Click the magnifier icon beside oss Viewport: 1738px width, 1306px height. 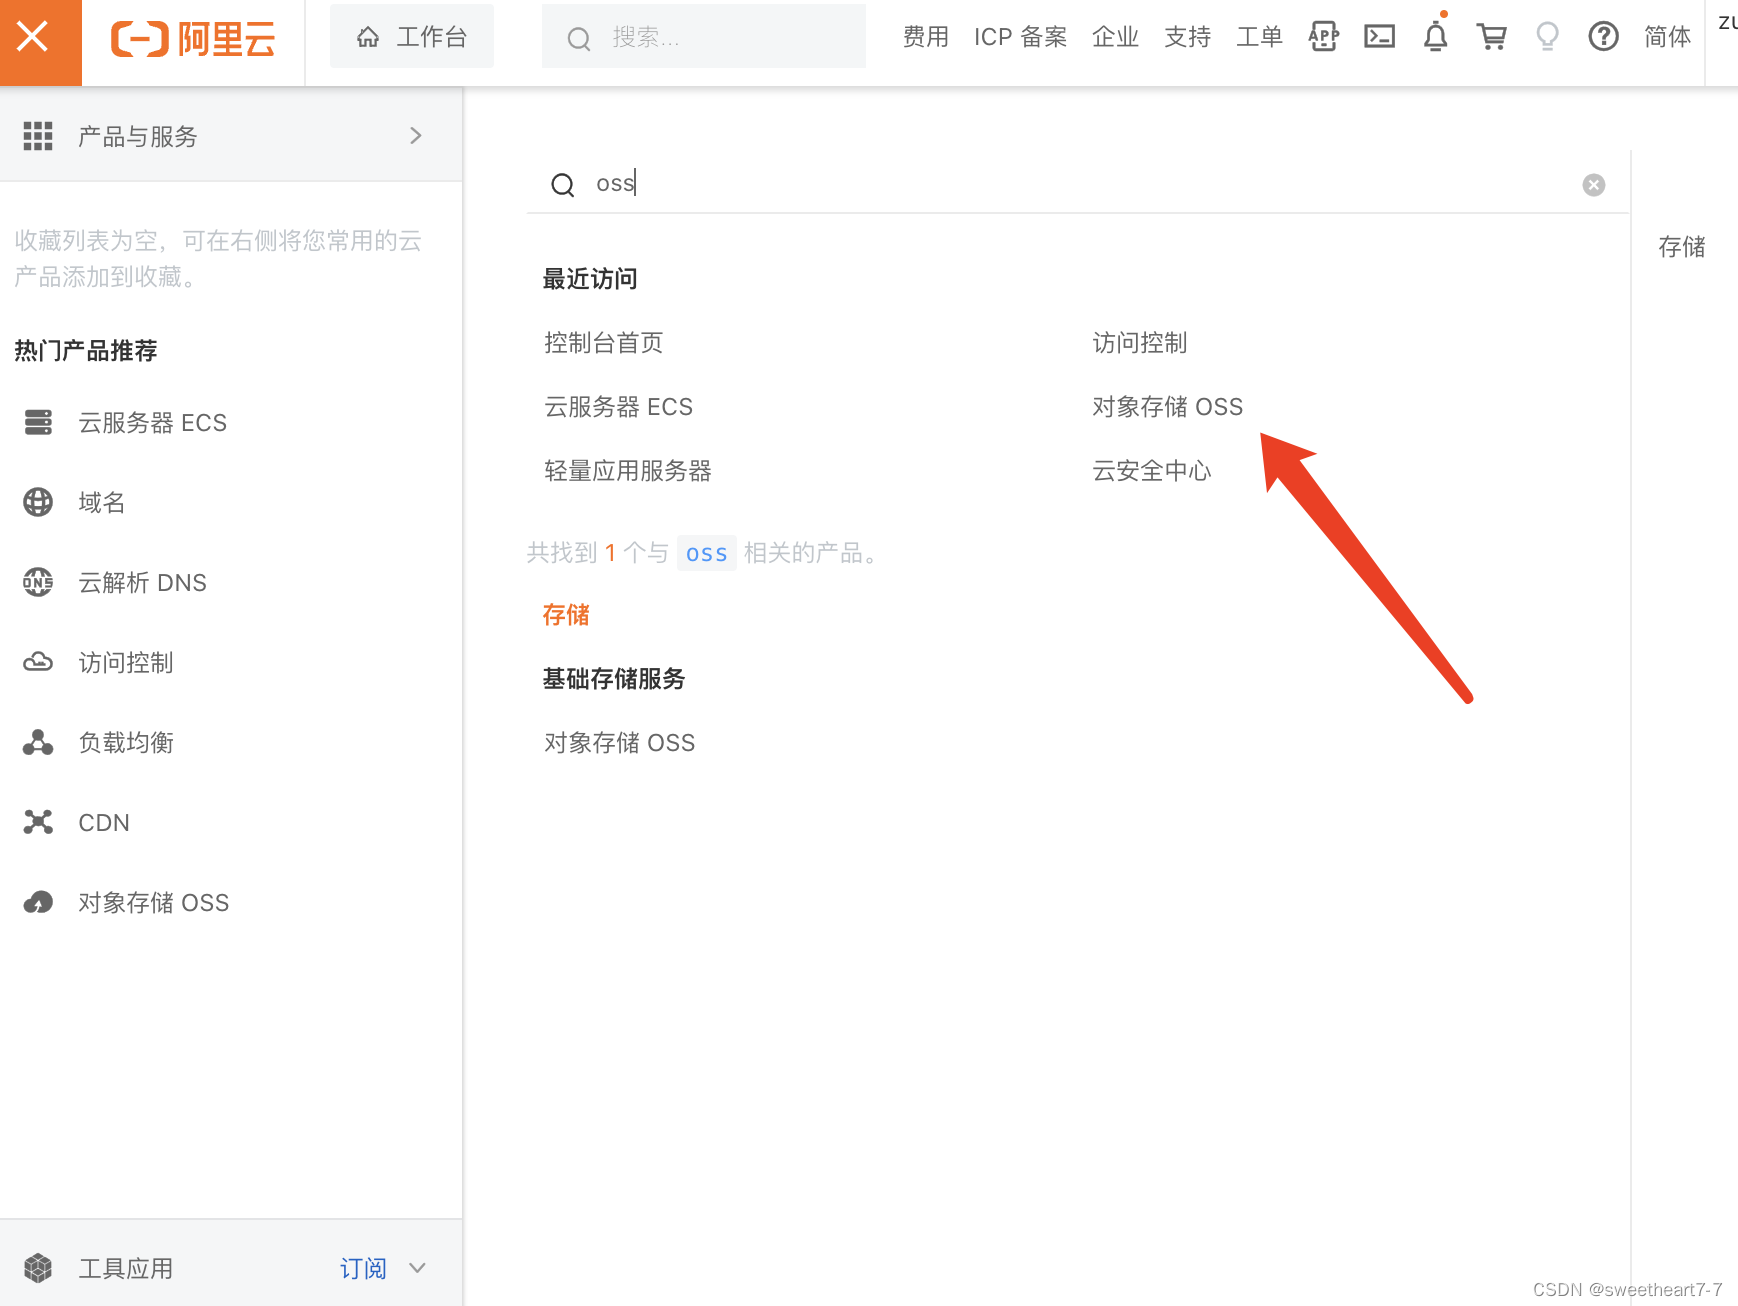coord(563,185)
